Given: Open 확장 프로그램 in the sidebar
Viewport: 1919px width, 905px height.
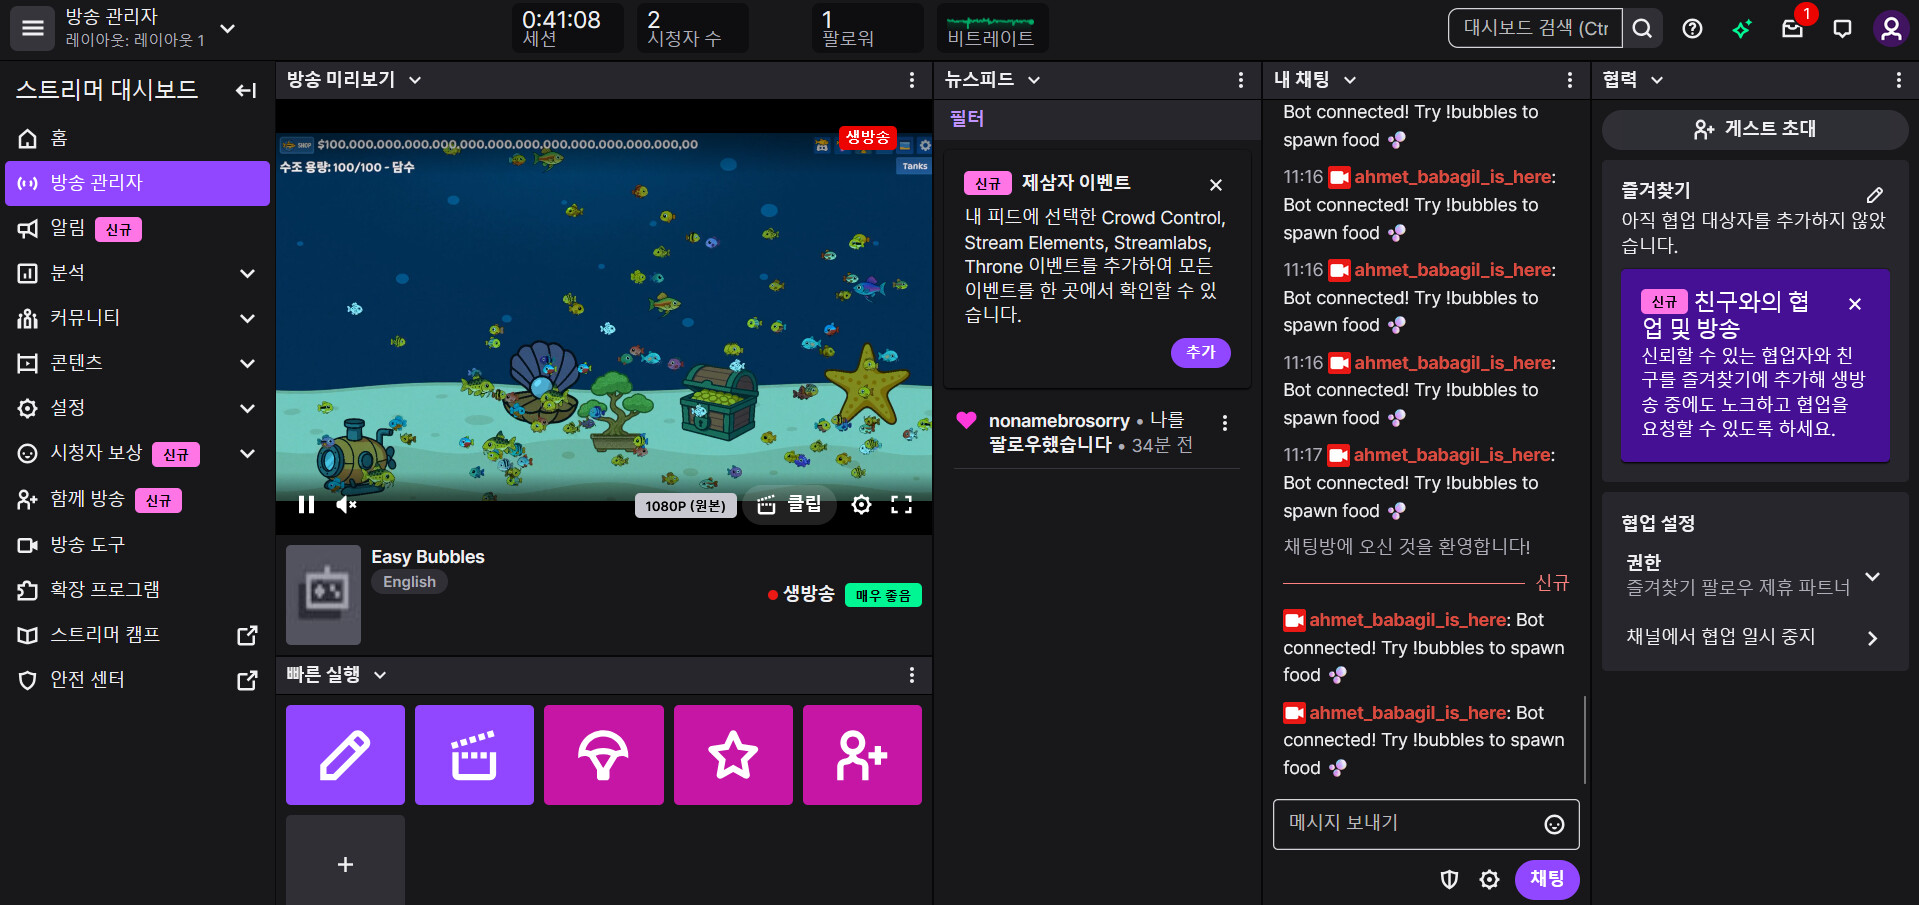Looking at the screenshot, I should pyautogui.click(x=138, y=589).
